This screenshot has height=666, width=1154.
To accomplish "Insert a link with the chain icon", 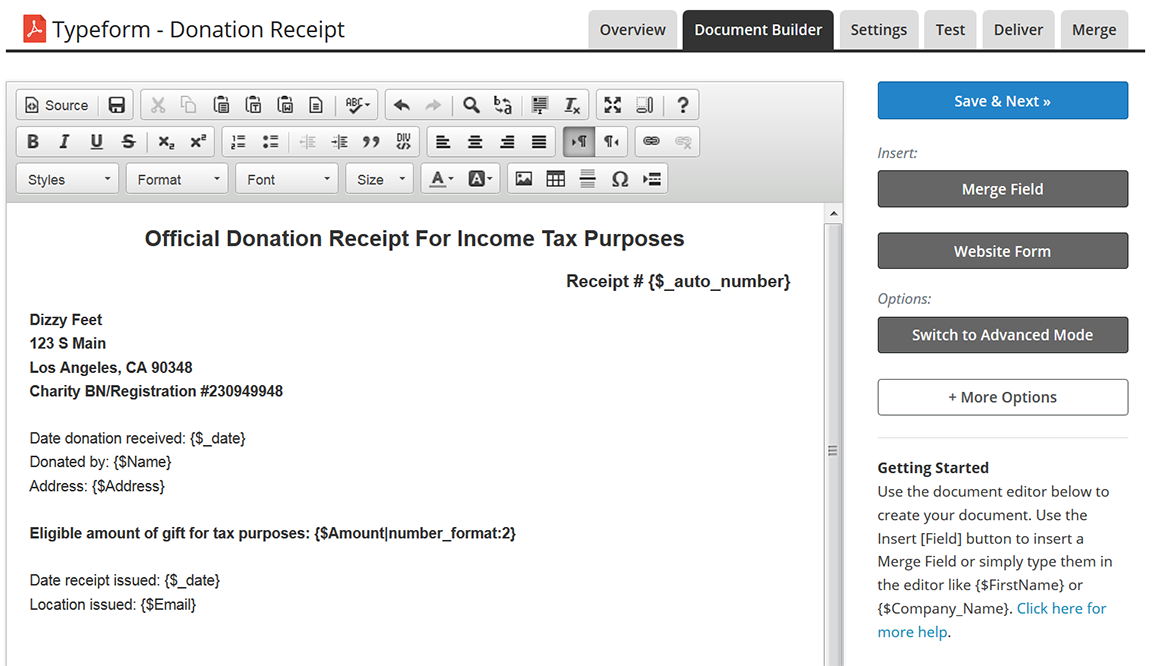I will [x=651, y=142].
